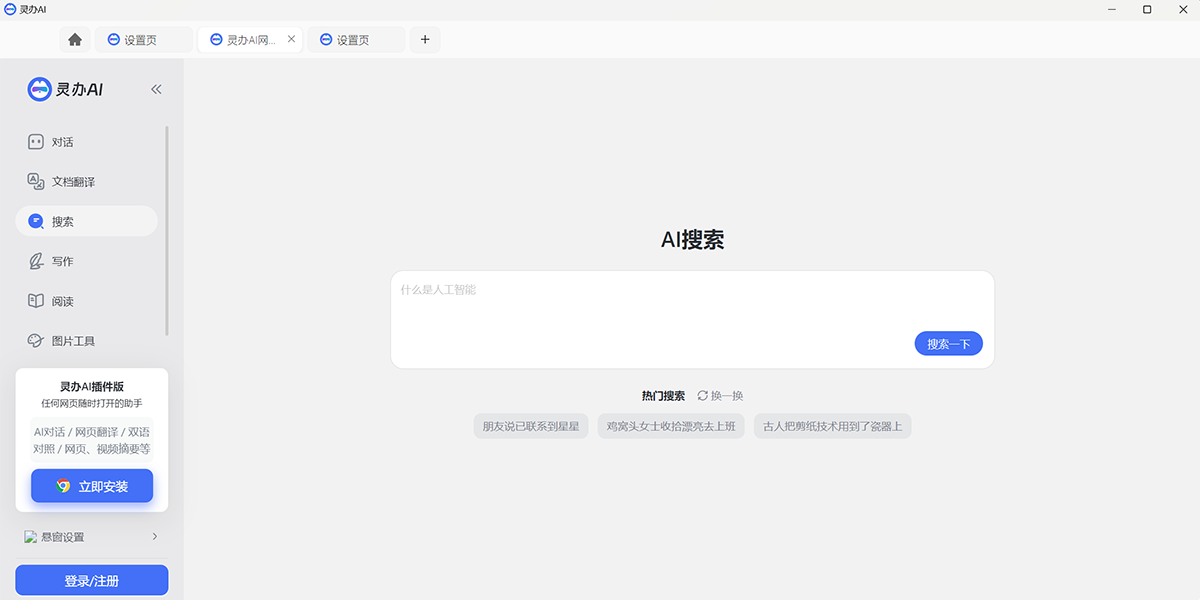Click the 灵办AI logo in sidebar
The width and height of the screenshot is (1200, 600).
65,89
